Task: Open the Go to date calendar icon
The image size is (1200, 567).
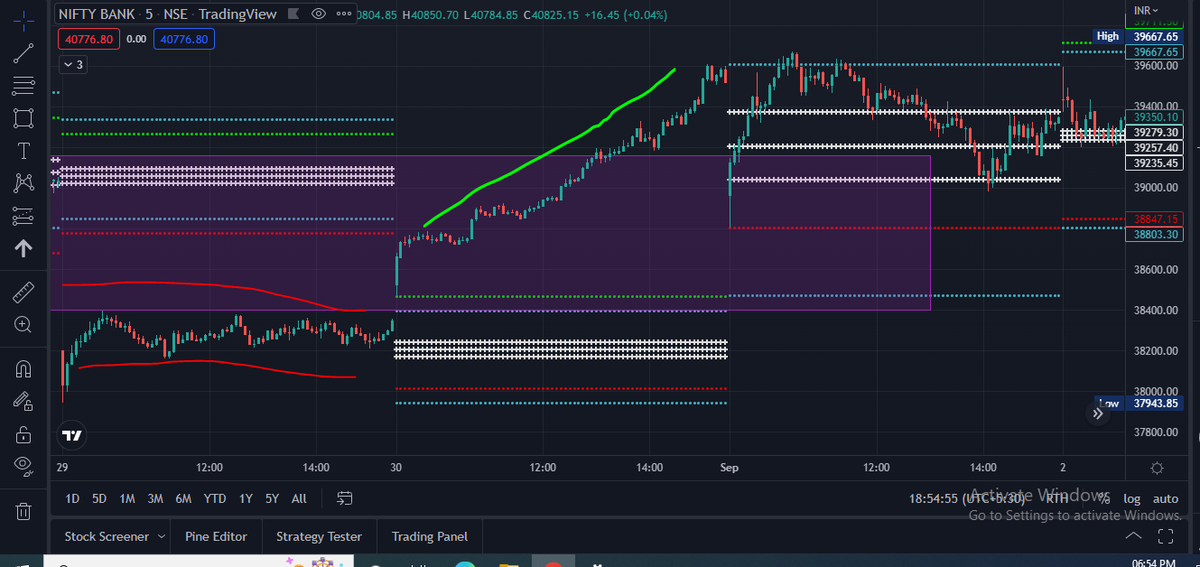Action: pos(345,498)
